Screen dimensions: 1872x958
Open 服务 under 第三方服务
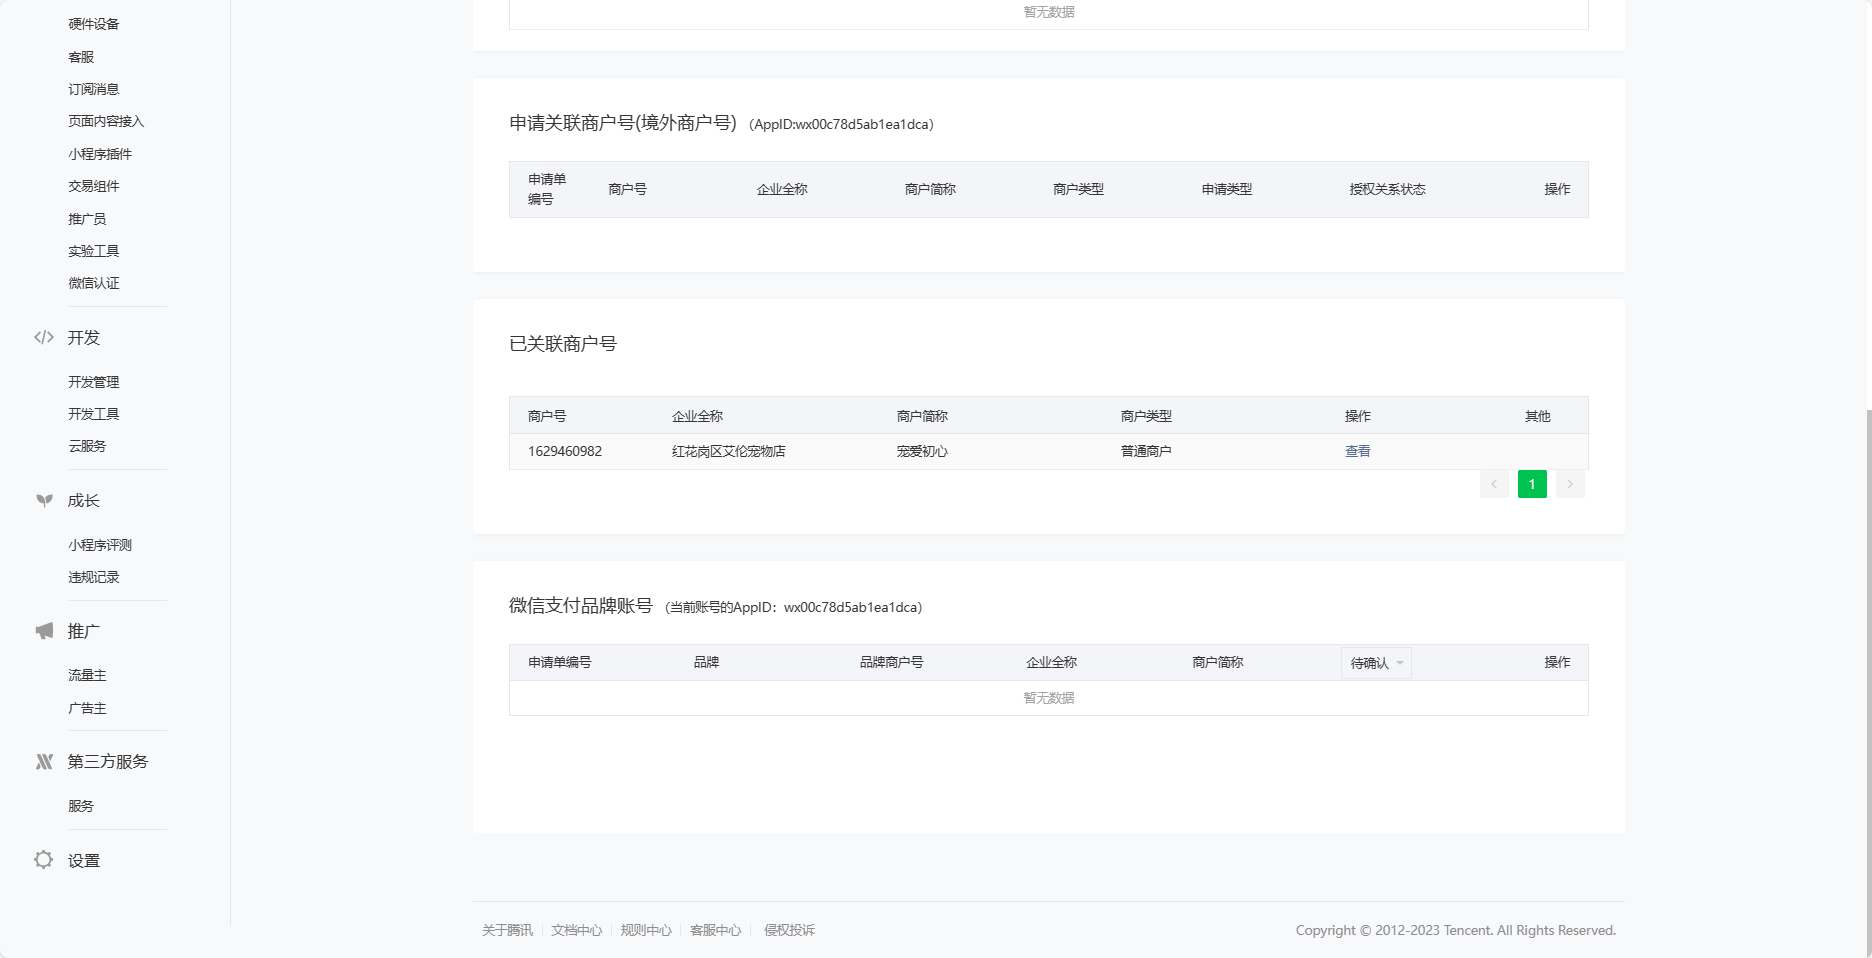(81, 806)
